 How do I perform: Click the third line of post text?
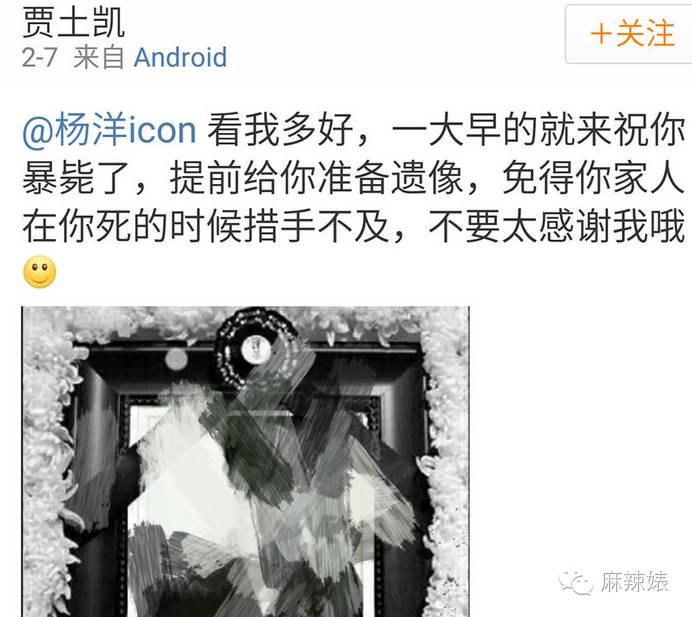pyautogui.click(x=353, y=226)
